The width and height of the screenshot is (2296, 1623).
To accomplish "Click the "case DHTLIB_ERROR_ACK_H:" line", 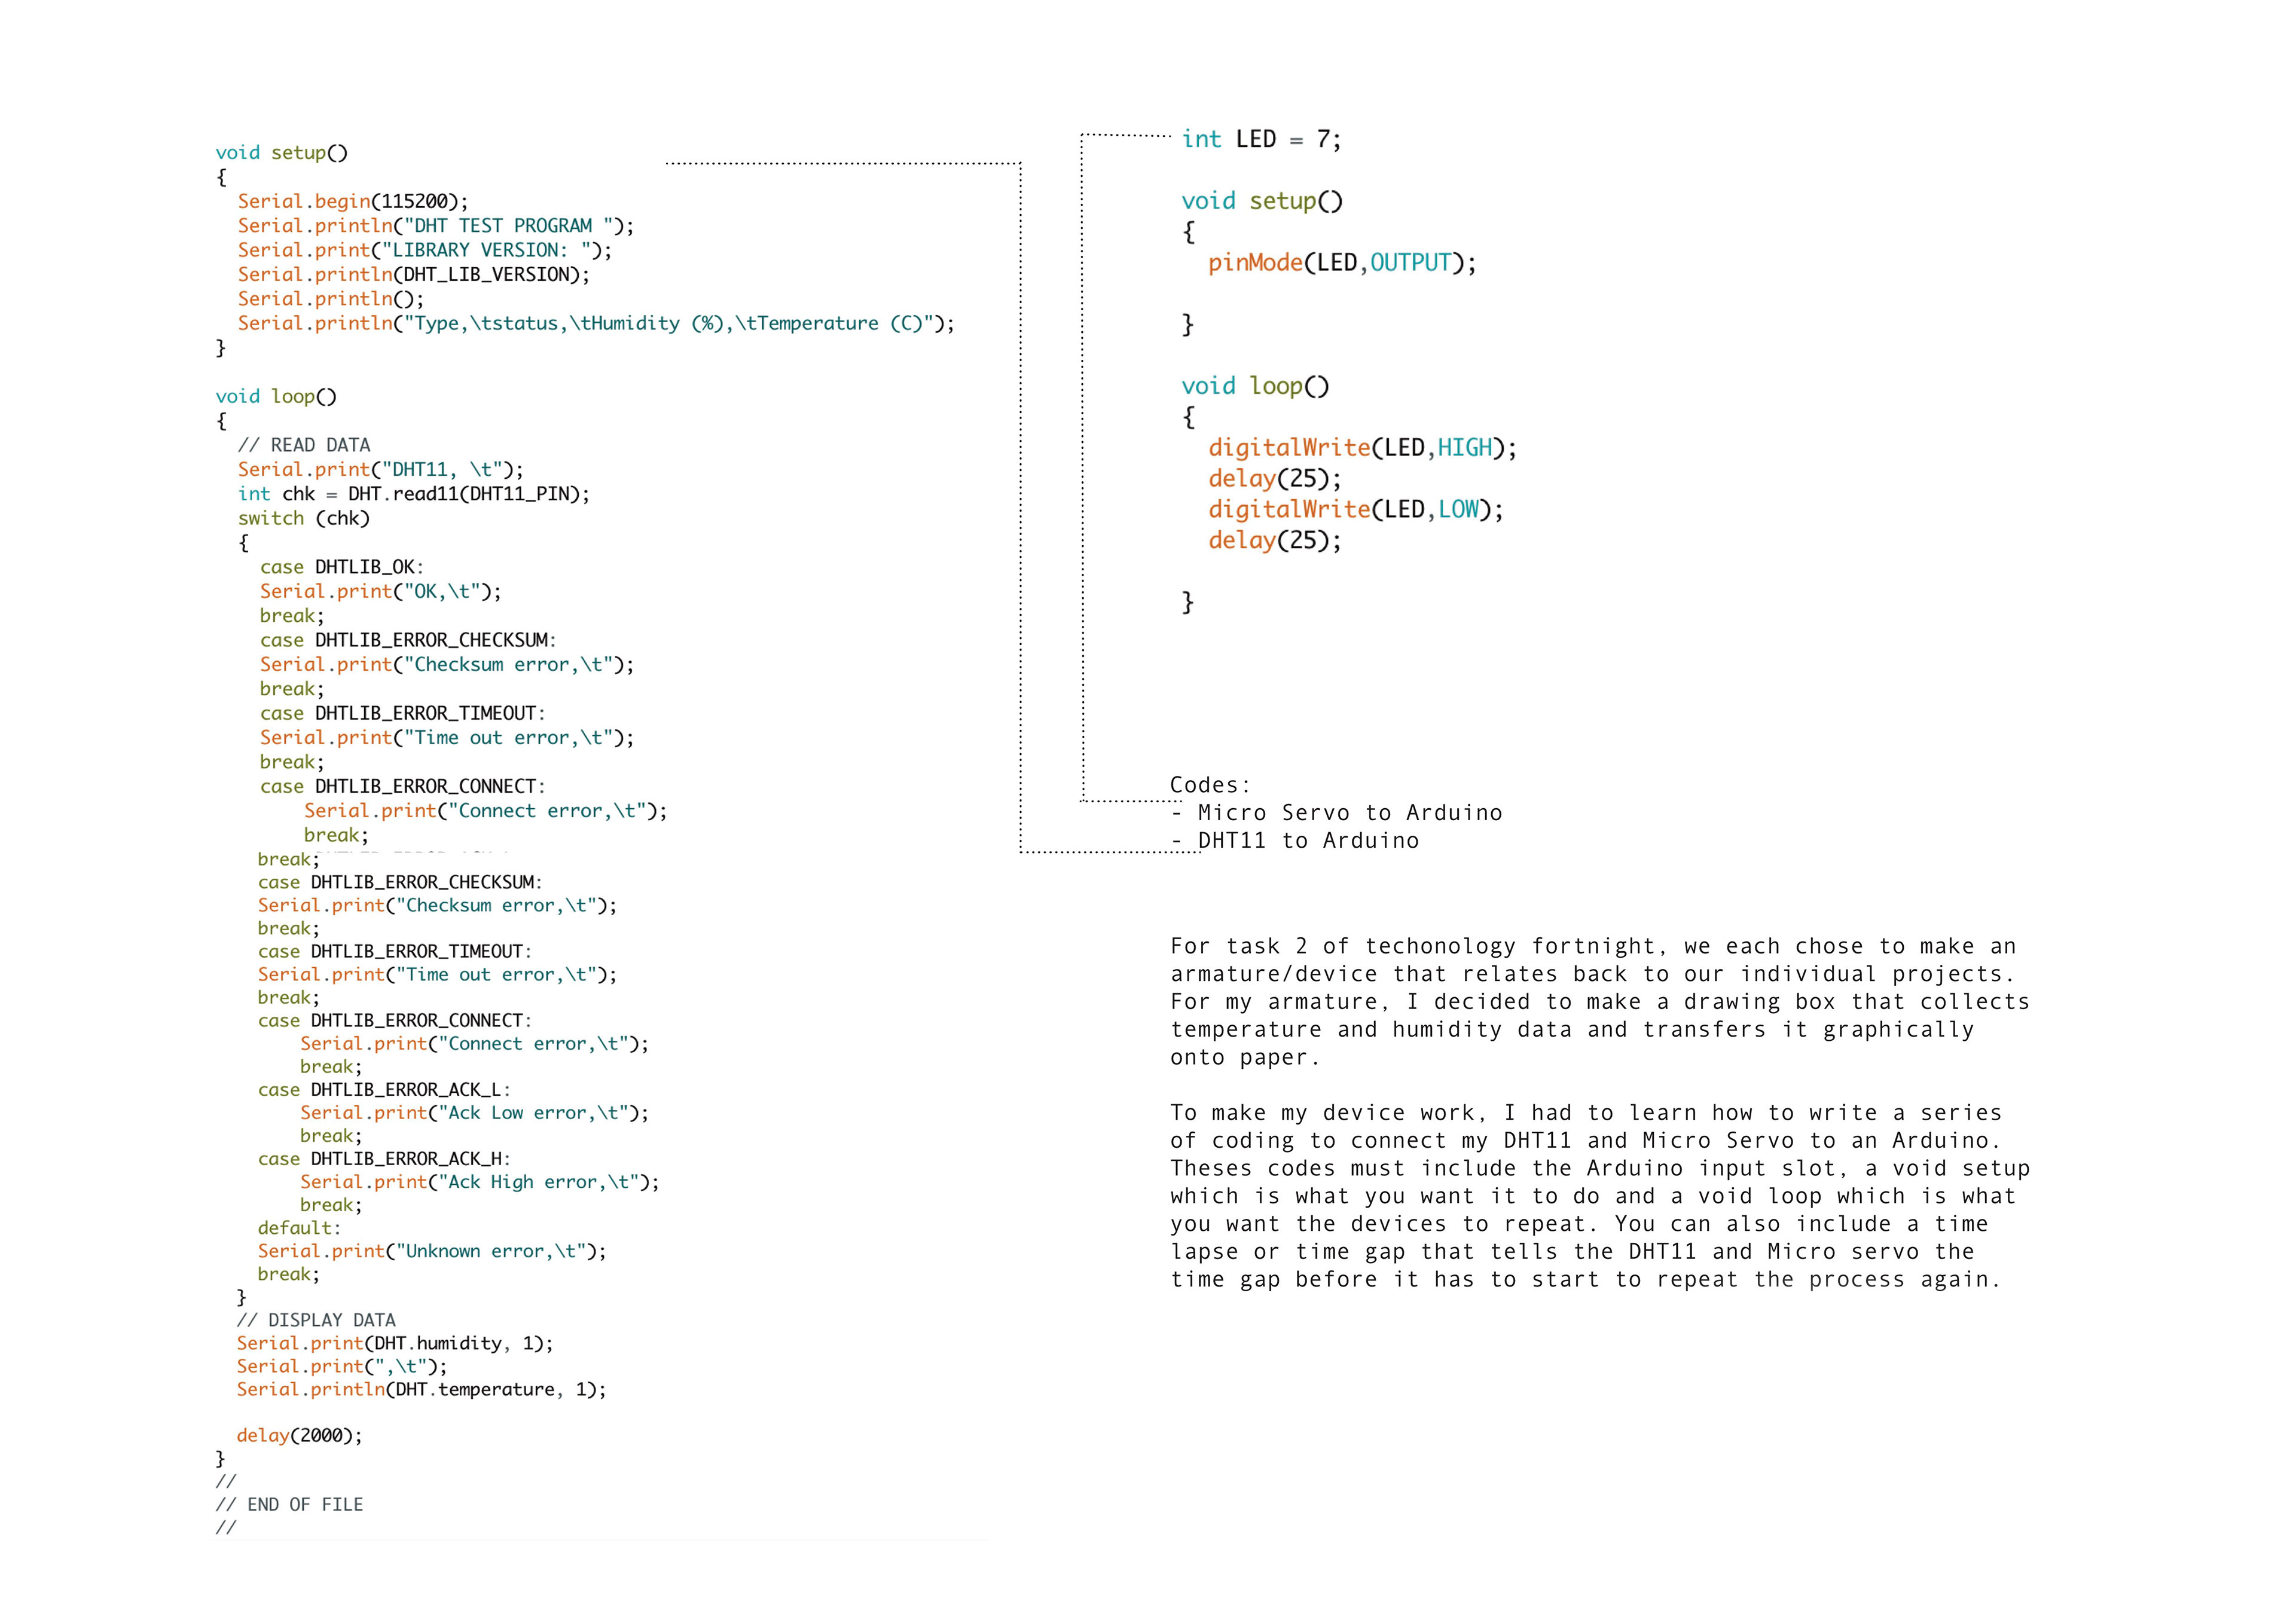I will click(x=384, y=1159).
